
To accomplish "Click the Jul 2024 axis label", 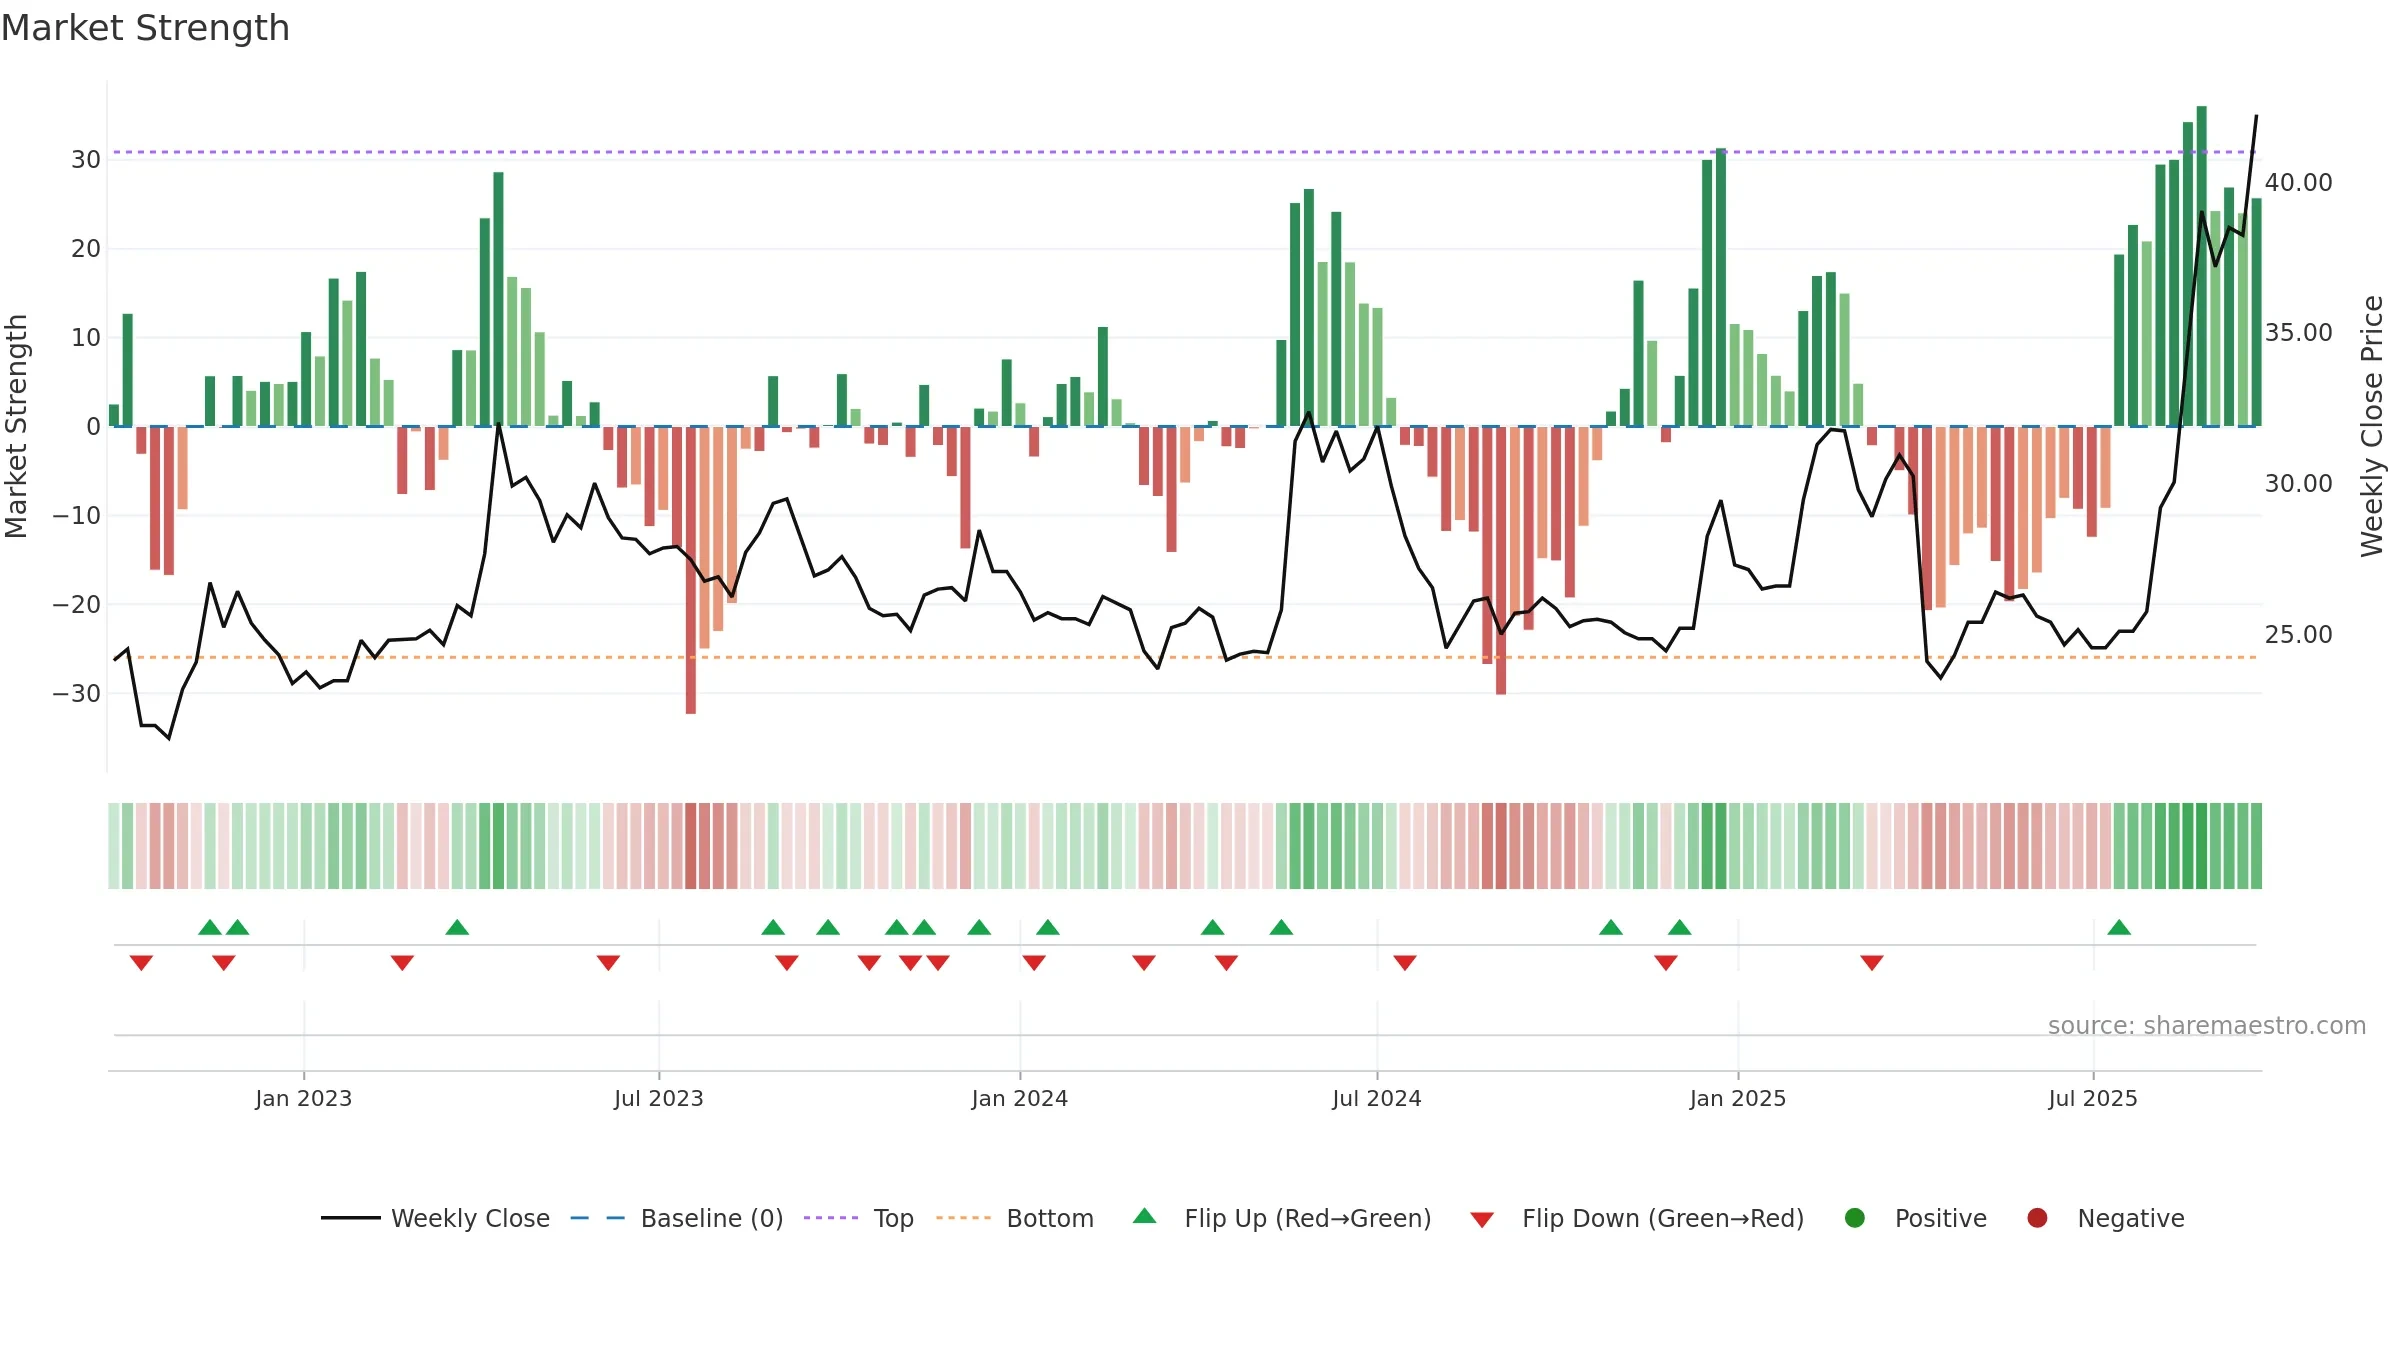I will pyautogui.click(x=1376, y=1098).
